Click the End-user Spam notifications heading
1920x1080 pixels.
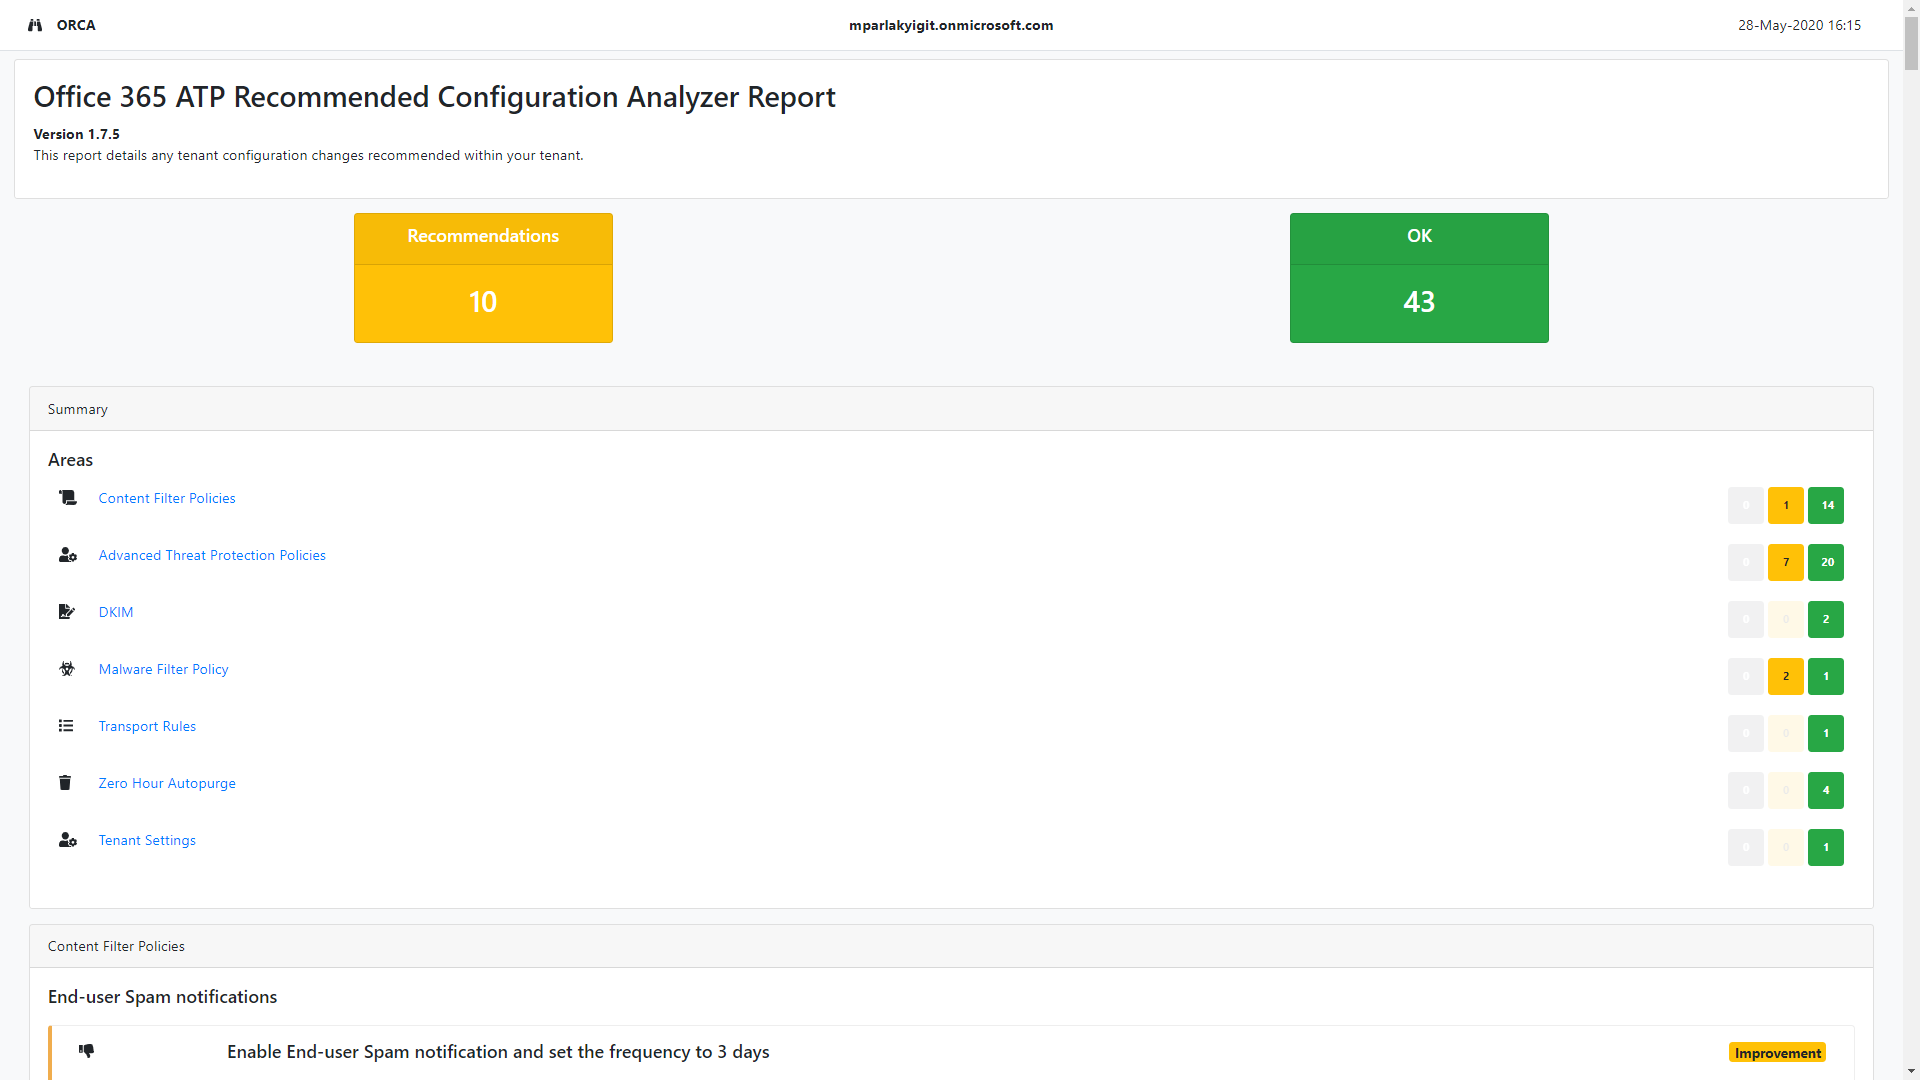pos(162,997)
